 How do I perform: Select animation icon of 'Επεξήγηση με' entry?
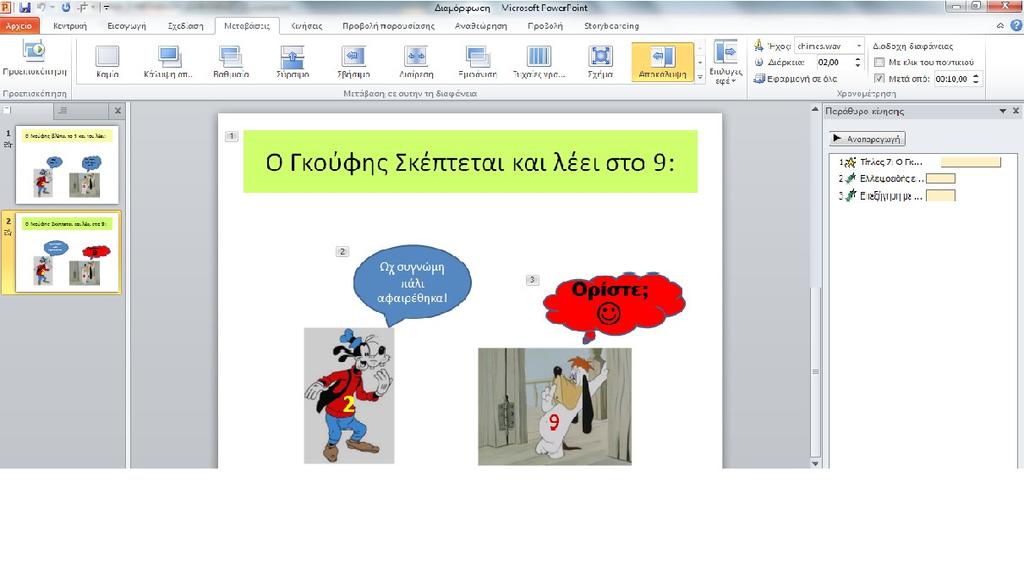[850, 195]
